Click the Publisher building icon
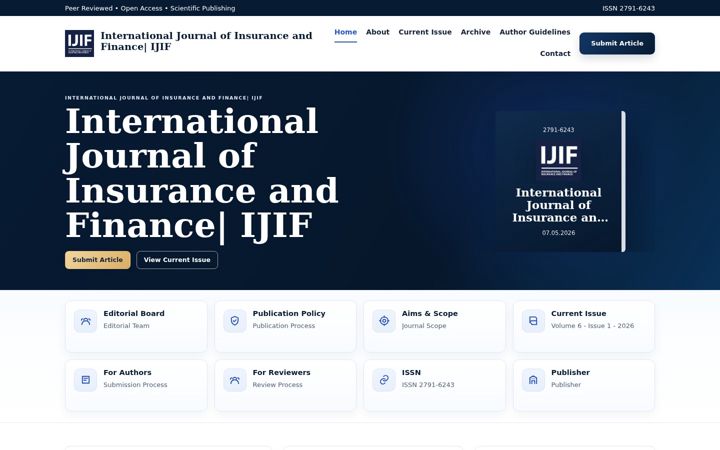The image size is (720, 450). click(x=533, y=380)
